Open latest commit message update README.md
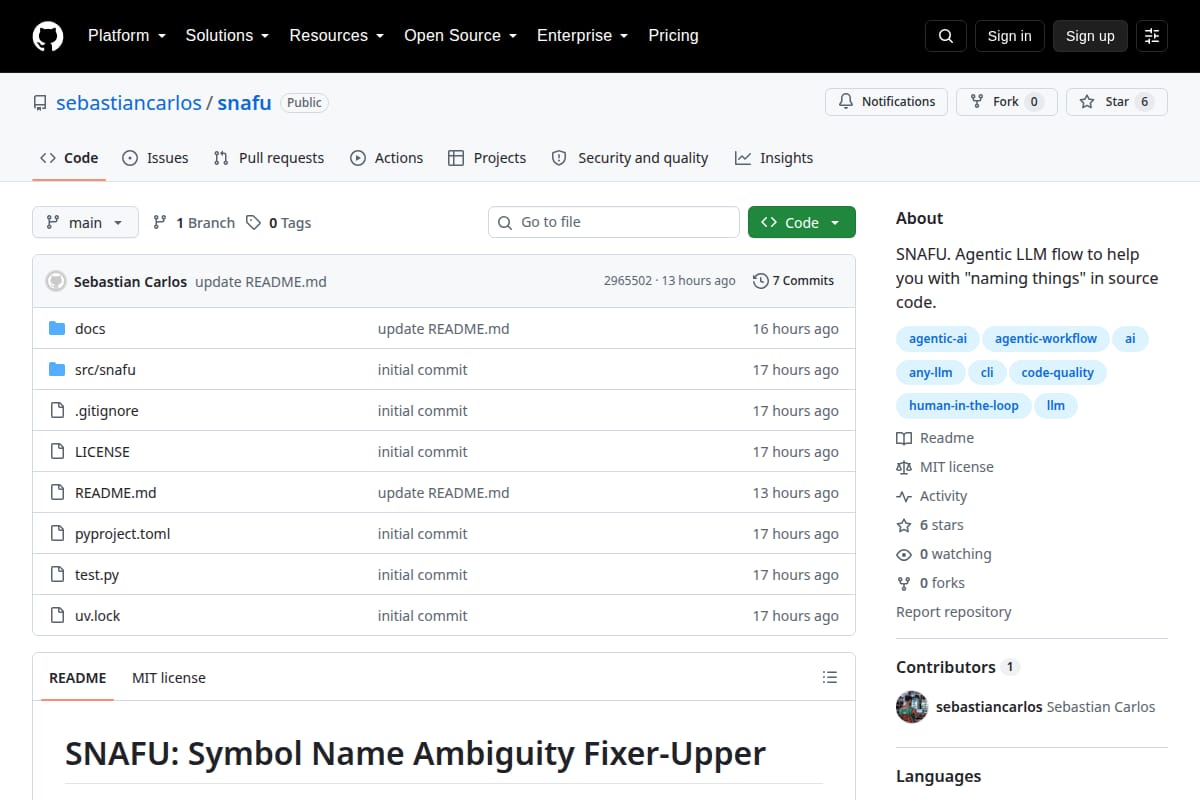The height and width of the screenshot is (800, 1200). (x=261, y=282)
